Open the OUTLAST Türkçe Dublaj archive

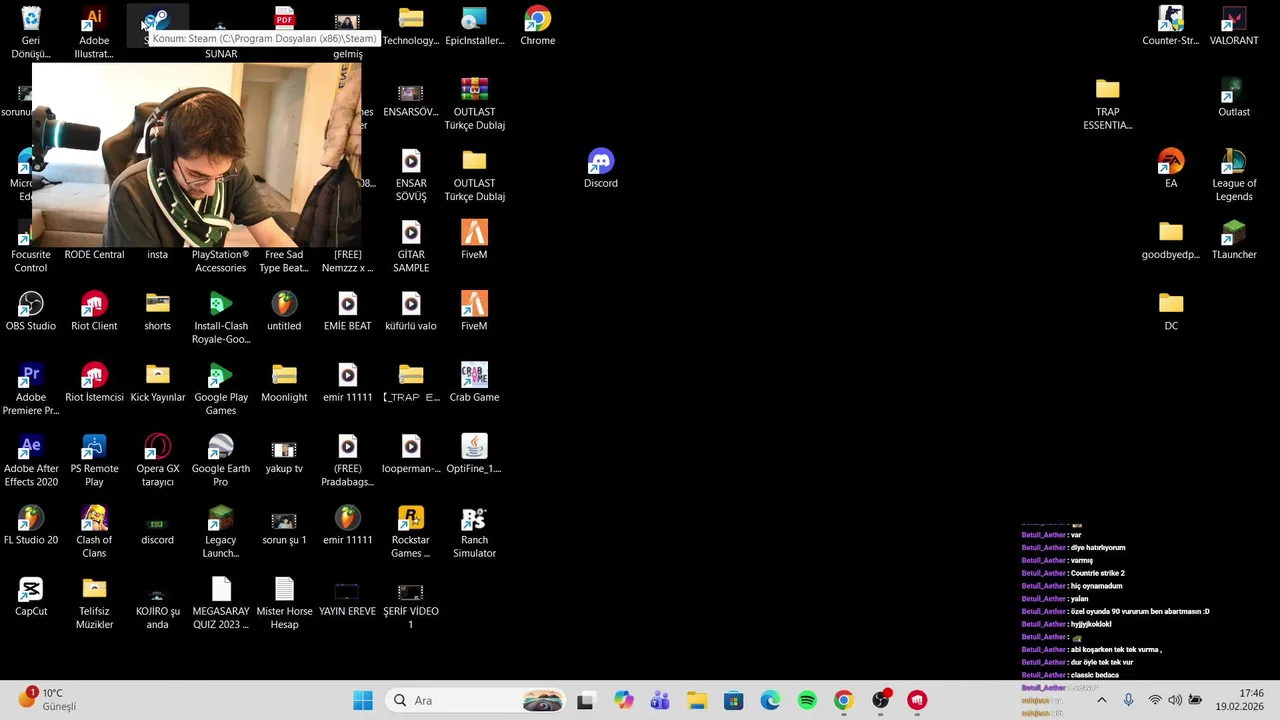474,104
